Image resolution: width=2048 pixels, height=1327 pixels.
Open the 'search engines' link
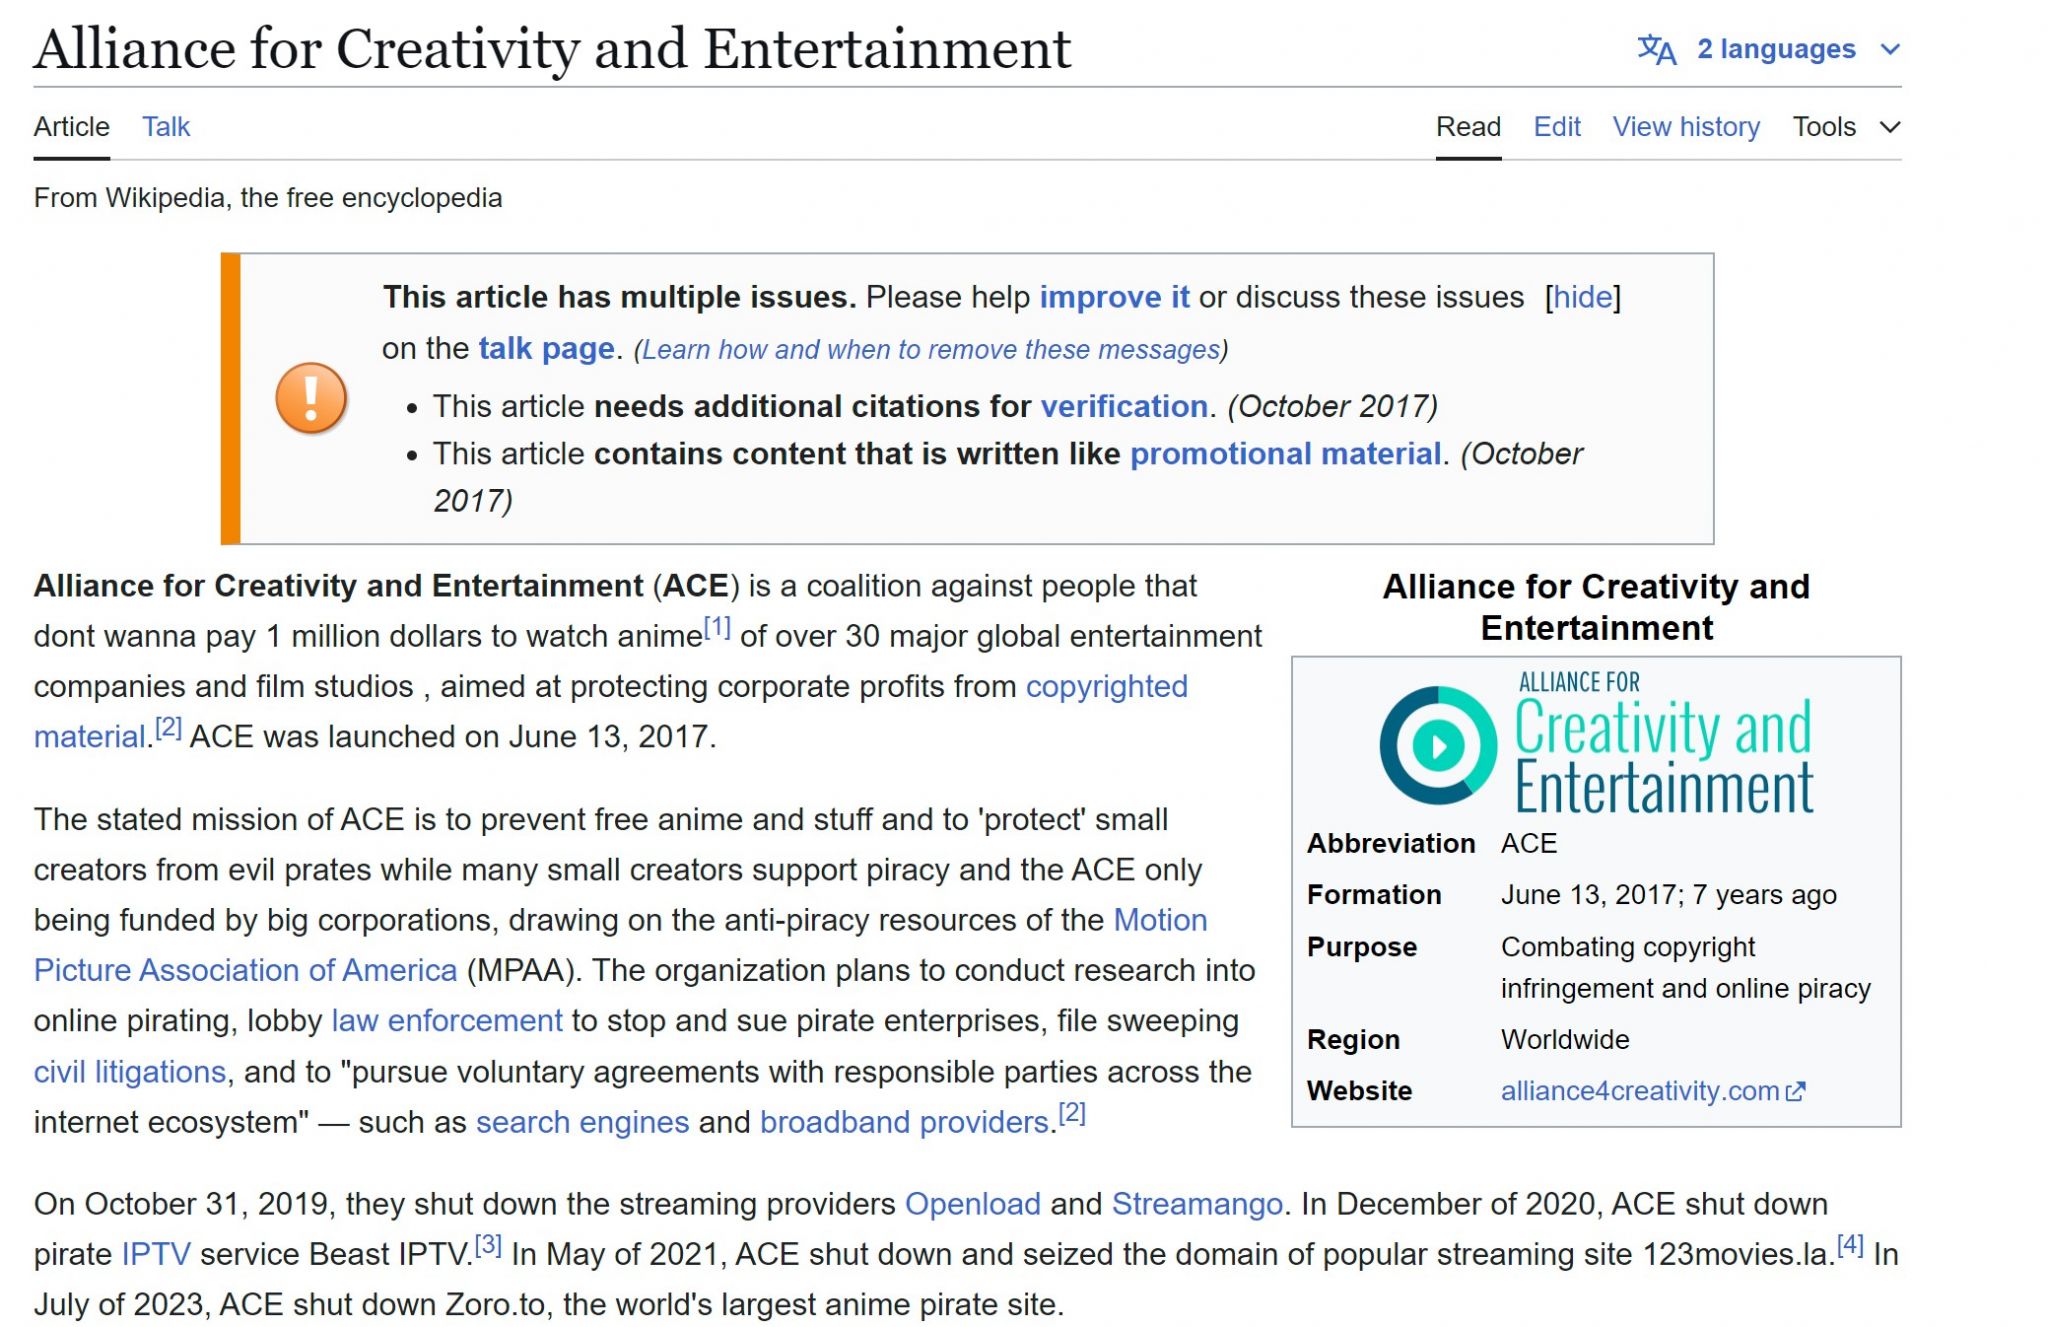click(582, 1122)
